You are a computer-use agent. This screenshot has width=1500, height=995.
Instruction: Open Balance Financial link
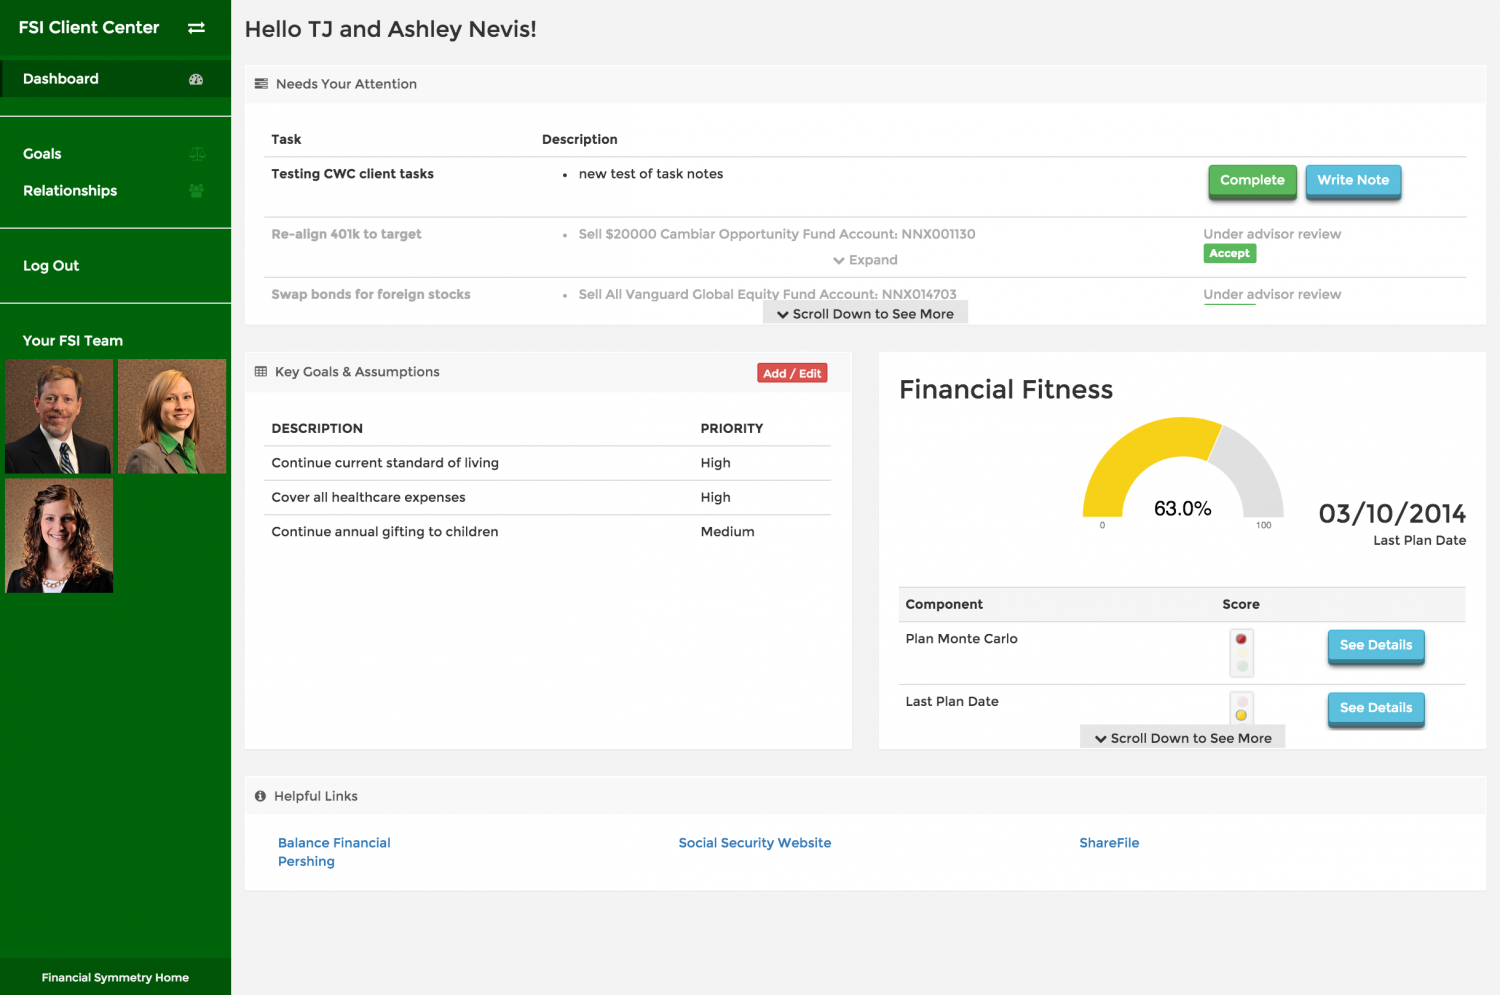[x=334, y=843]
